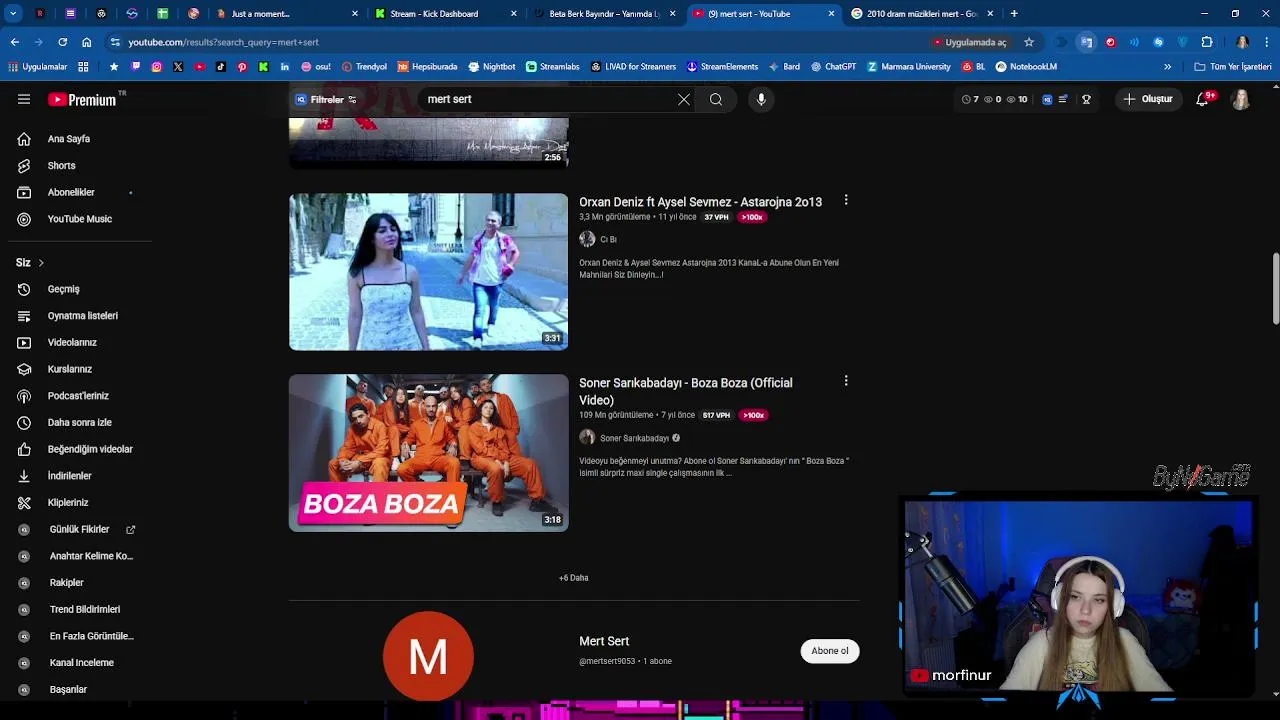Open Kurslarınız in the sidebar
This screenshot has height=720, width=1280.
[x=69, y=369]
